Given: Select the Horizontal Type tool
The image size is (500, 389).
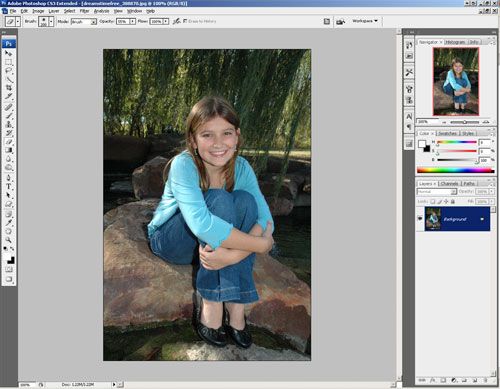Looking at the screenshot, I should (9, 187).
